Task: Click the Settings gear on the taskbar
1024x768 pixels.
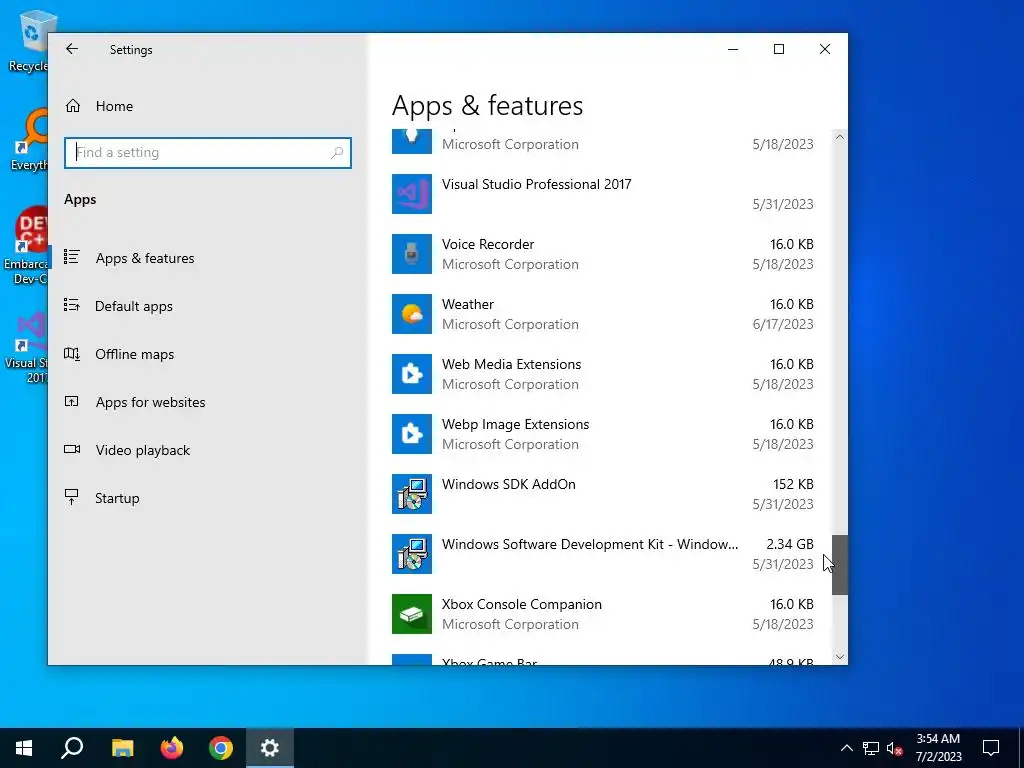Action: [270, 748]
